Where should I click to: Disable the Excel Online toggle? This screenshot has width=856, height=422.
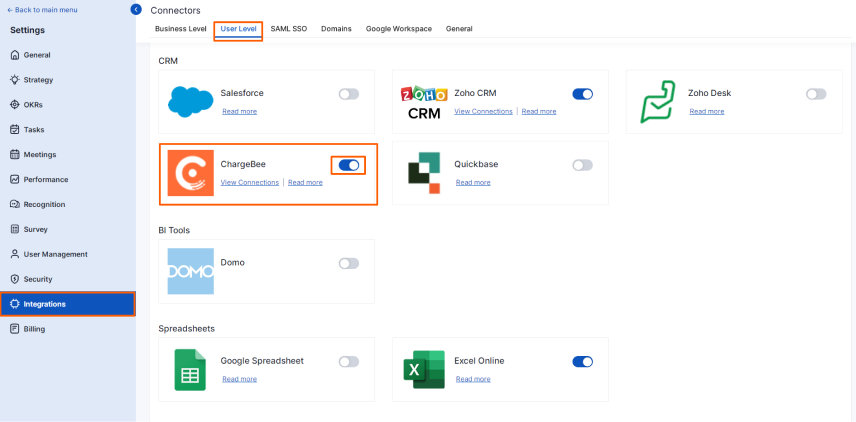pyautogui.click(x=582, y=361)
